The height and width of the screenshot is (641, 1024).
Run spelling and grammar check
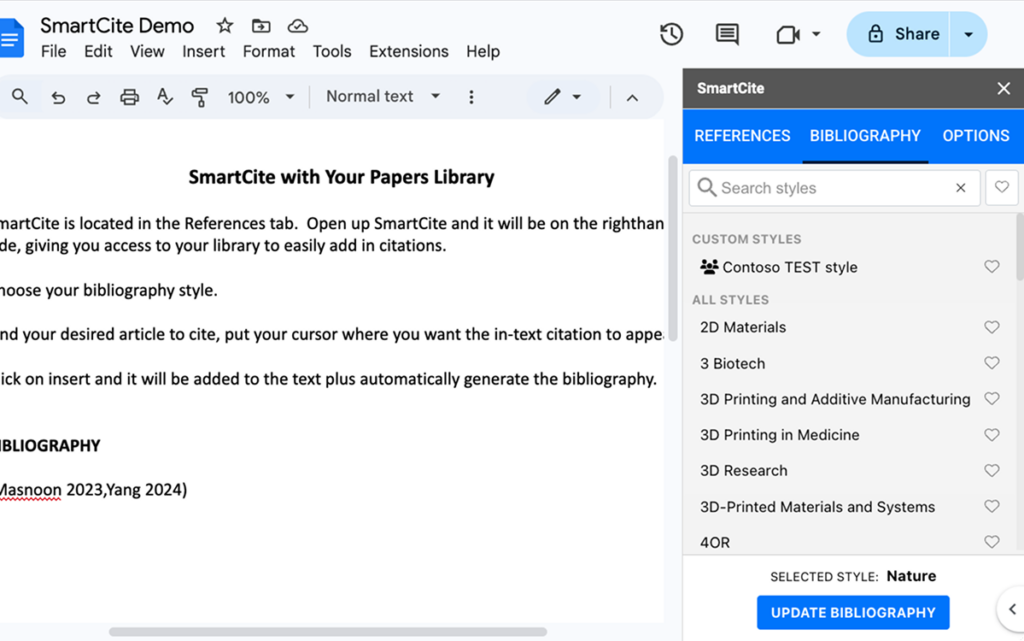click(164, 96)
